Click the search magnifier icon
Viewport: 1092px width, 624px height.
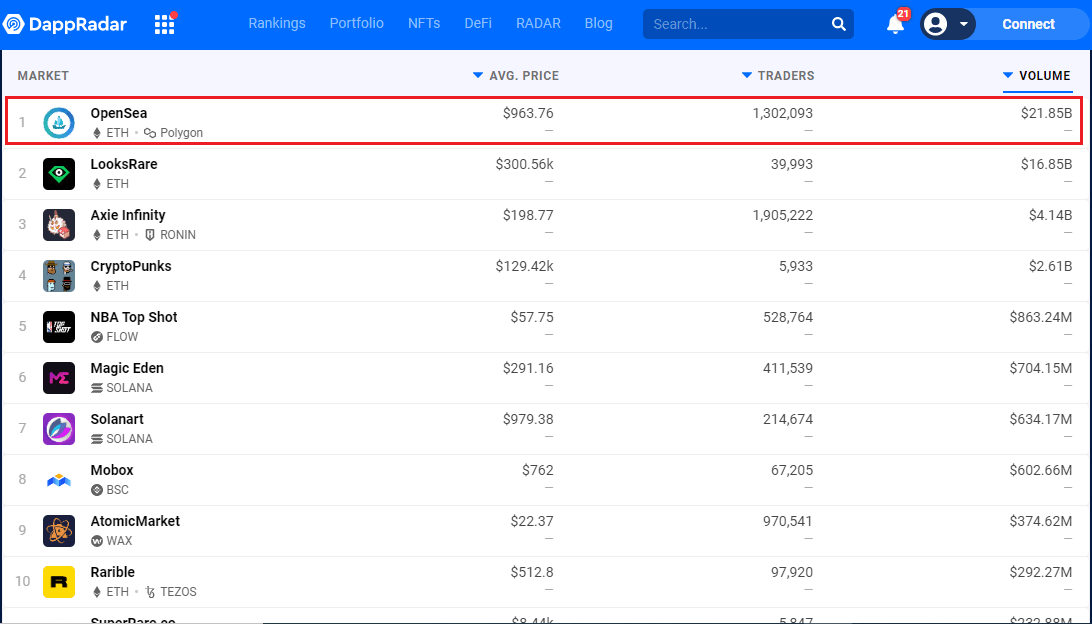tap(838, 24)
